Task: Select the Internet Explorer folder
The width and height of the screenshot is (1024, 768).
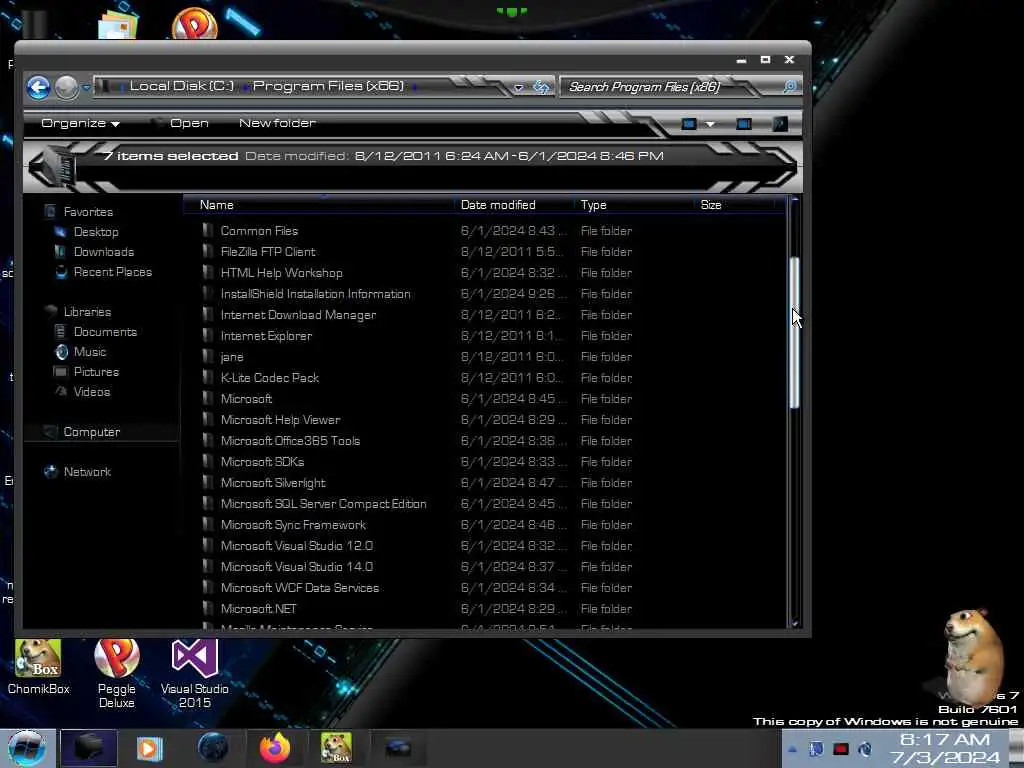Action: click(x=266, y=336)
